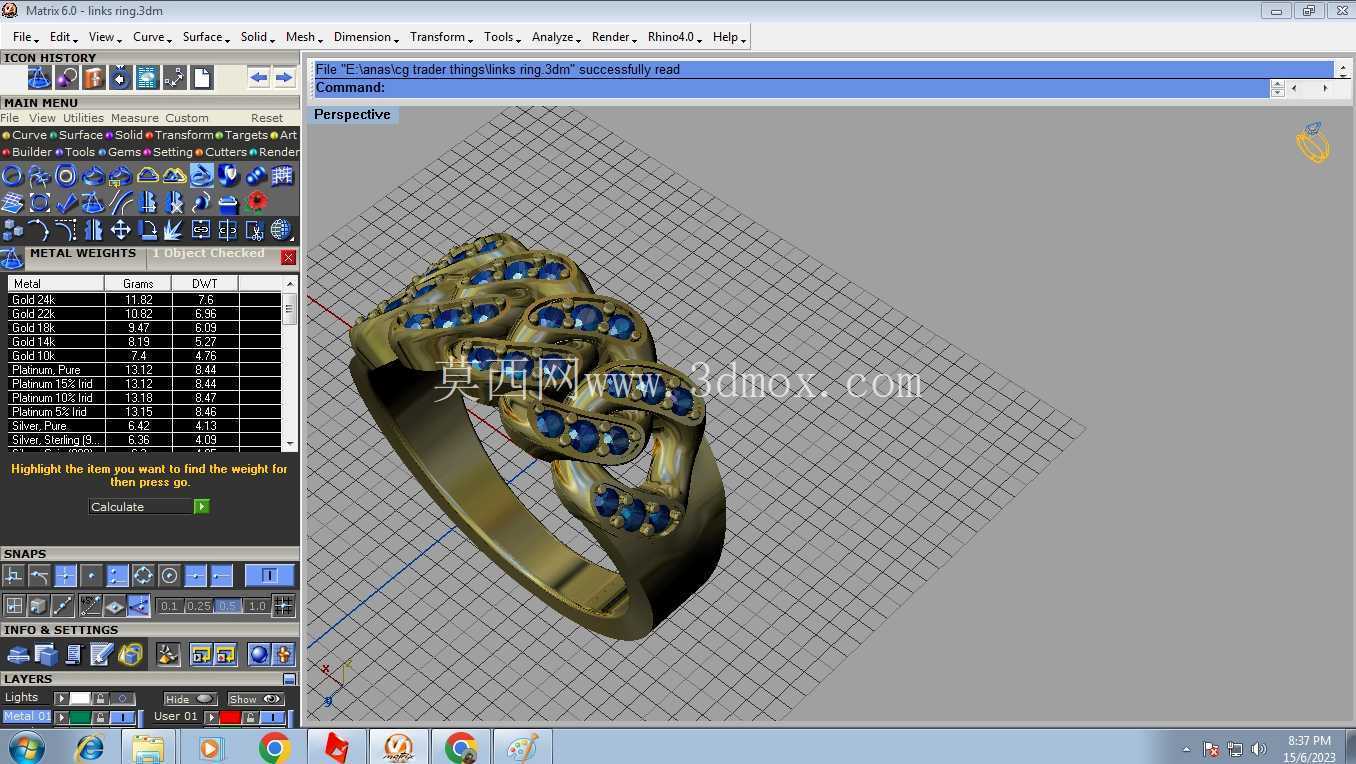Toggle the 45-degree angle snap
This screenshot has width=1356, height=764.
point(90,605)
